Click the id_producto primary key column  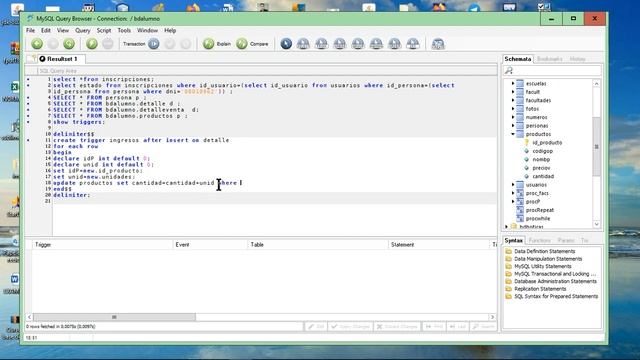547,142
